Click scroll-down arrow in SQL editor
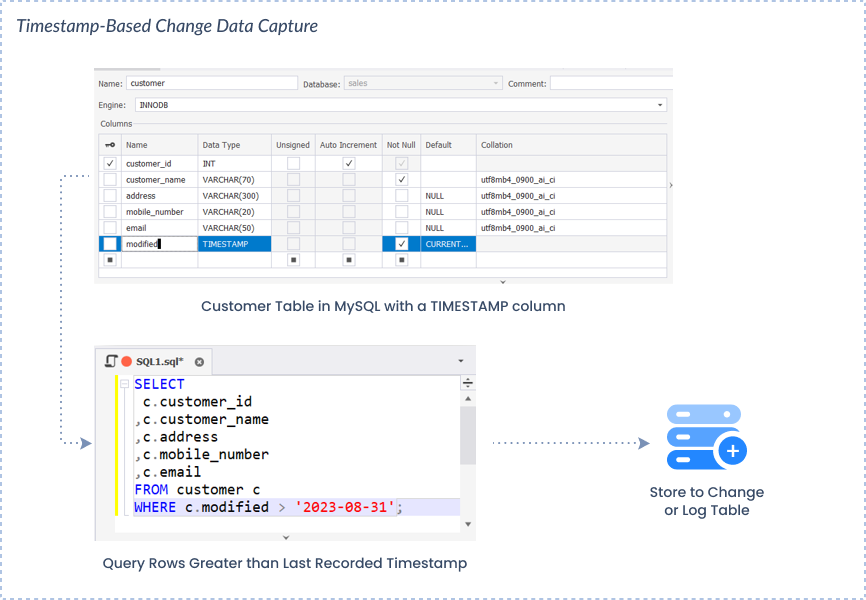 click(x=468, y=524)
